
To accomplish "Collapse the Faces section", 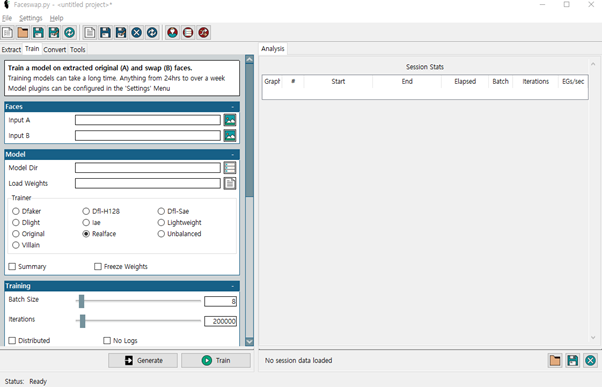I will pyautogui.click(x=233, y=107).
